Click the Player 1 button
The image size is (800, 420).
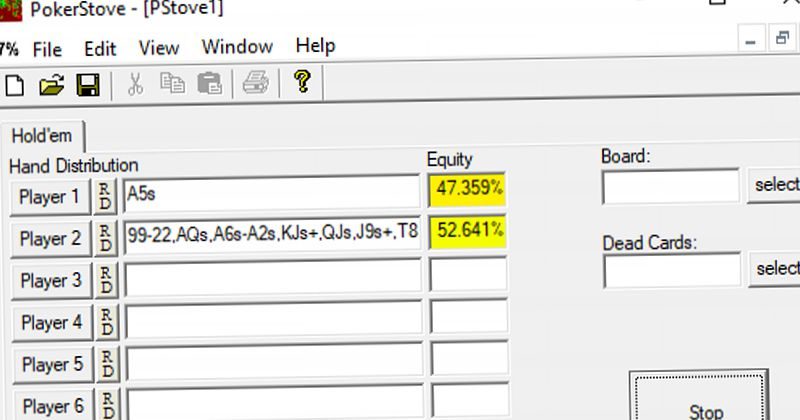pyautogui.click(x=49, y=197)
